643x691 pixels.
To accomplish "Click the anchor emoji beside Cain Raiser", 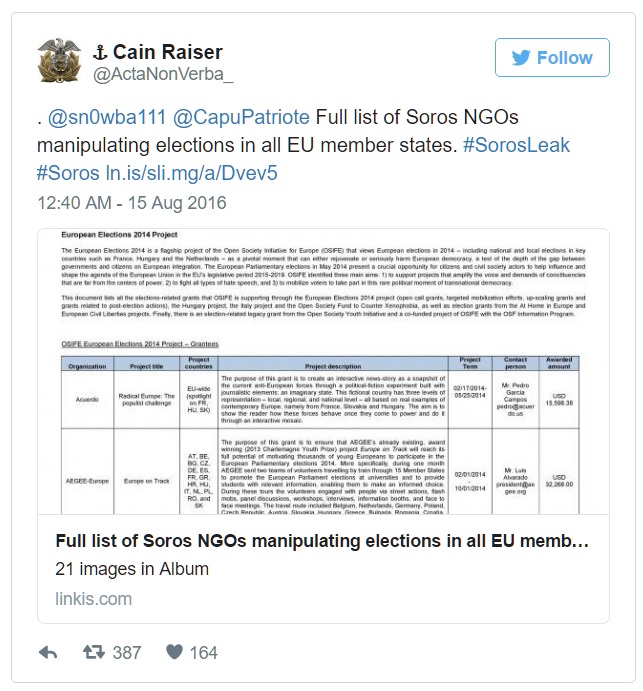I will (99, 52).
